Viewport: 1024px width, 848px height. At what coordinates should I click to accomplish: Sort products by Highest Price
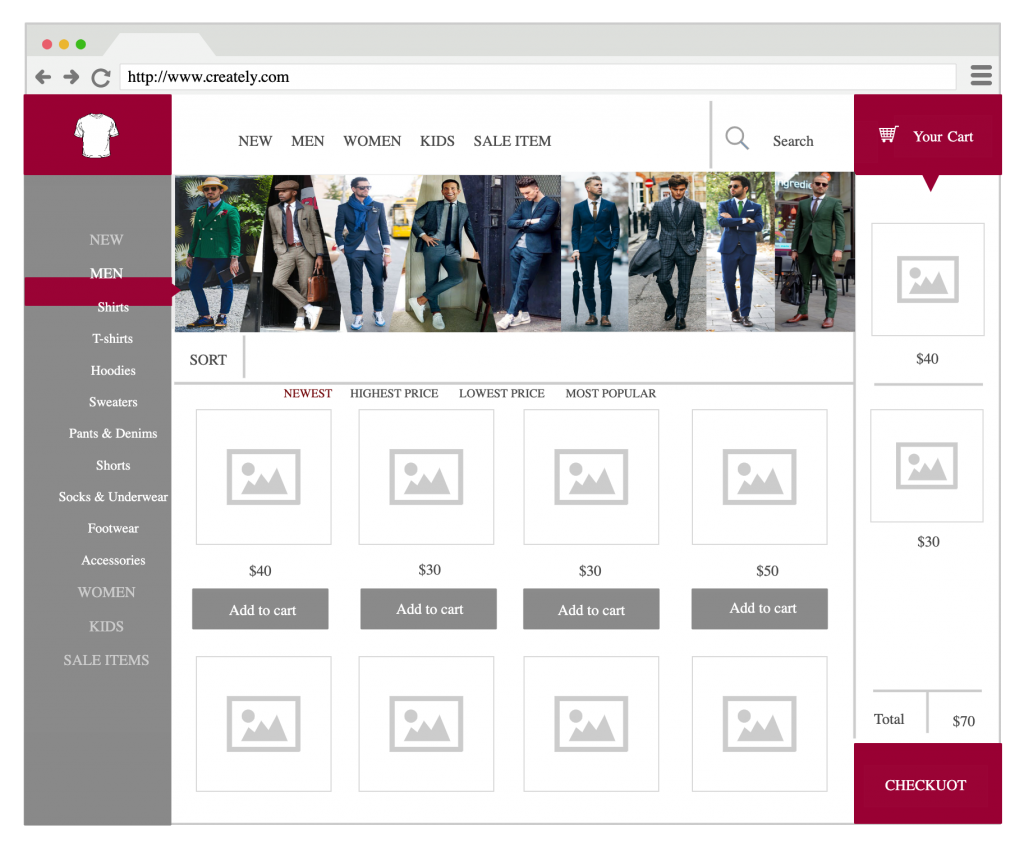(x=394, y=393)
